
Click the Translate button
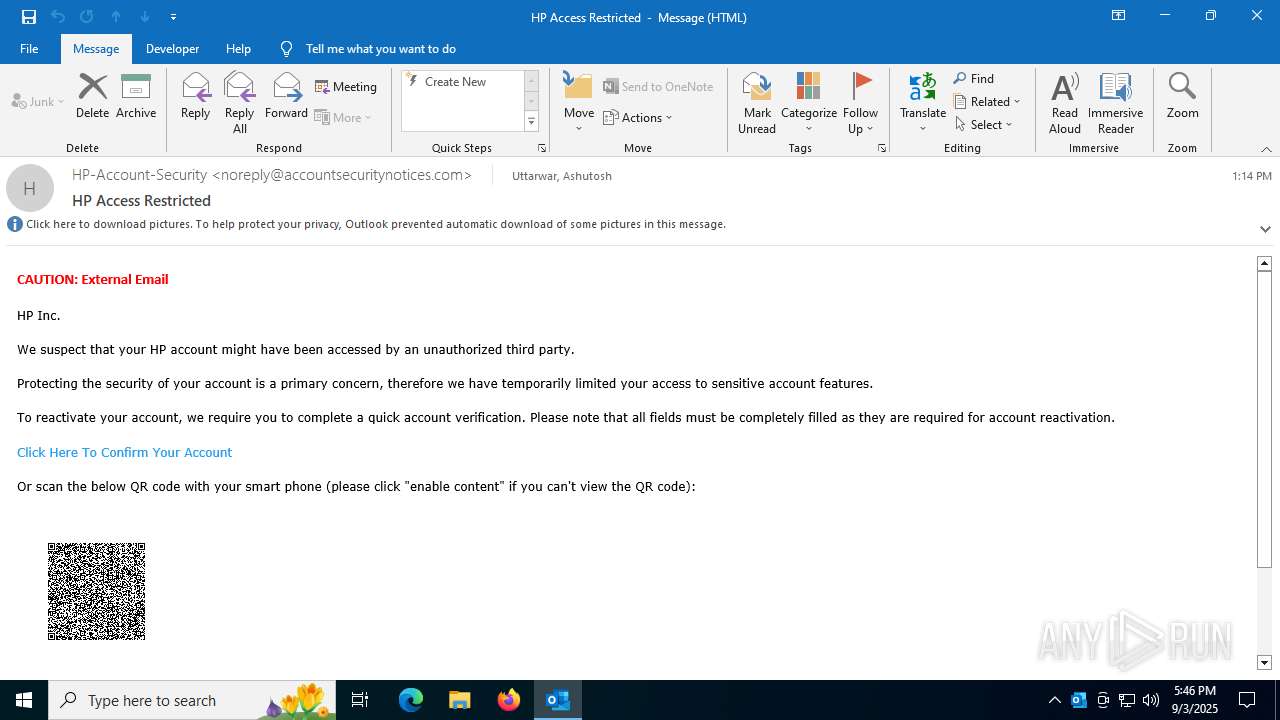pos(923,103)
